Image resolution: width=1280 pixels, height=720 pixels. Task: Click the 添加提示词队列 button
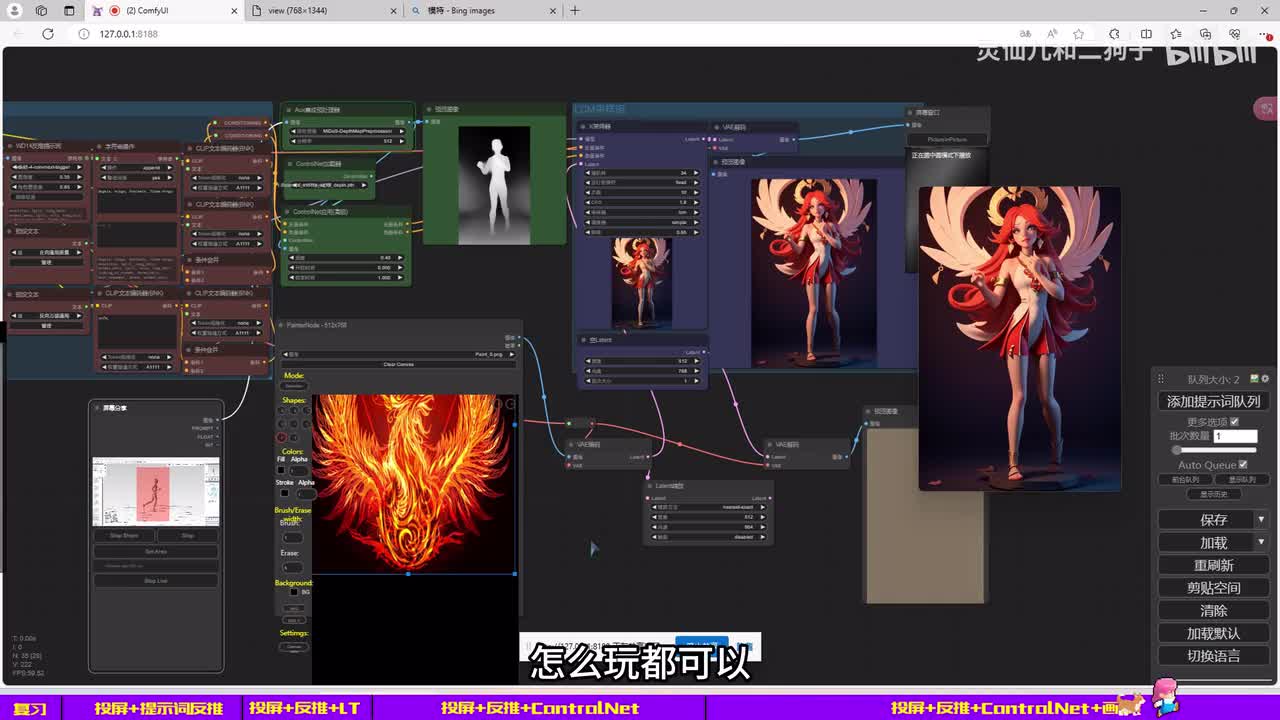[1213, 401]
